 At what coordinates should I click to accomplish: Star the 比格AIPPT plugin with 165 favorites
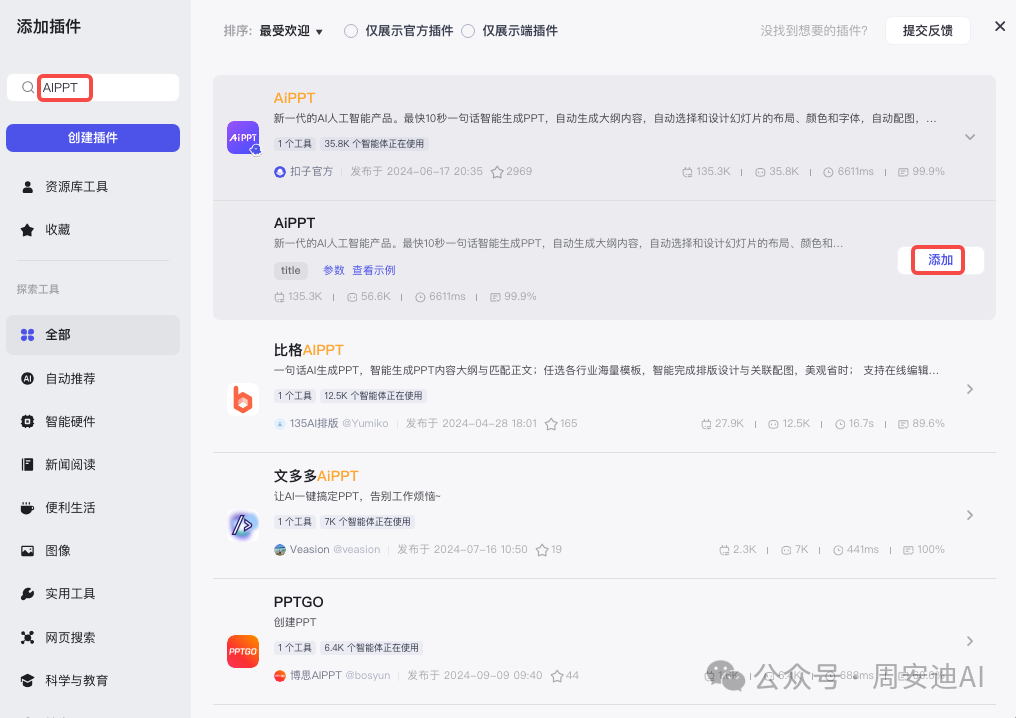551,424
